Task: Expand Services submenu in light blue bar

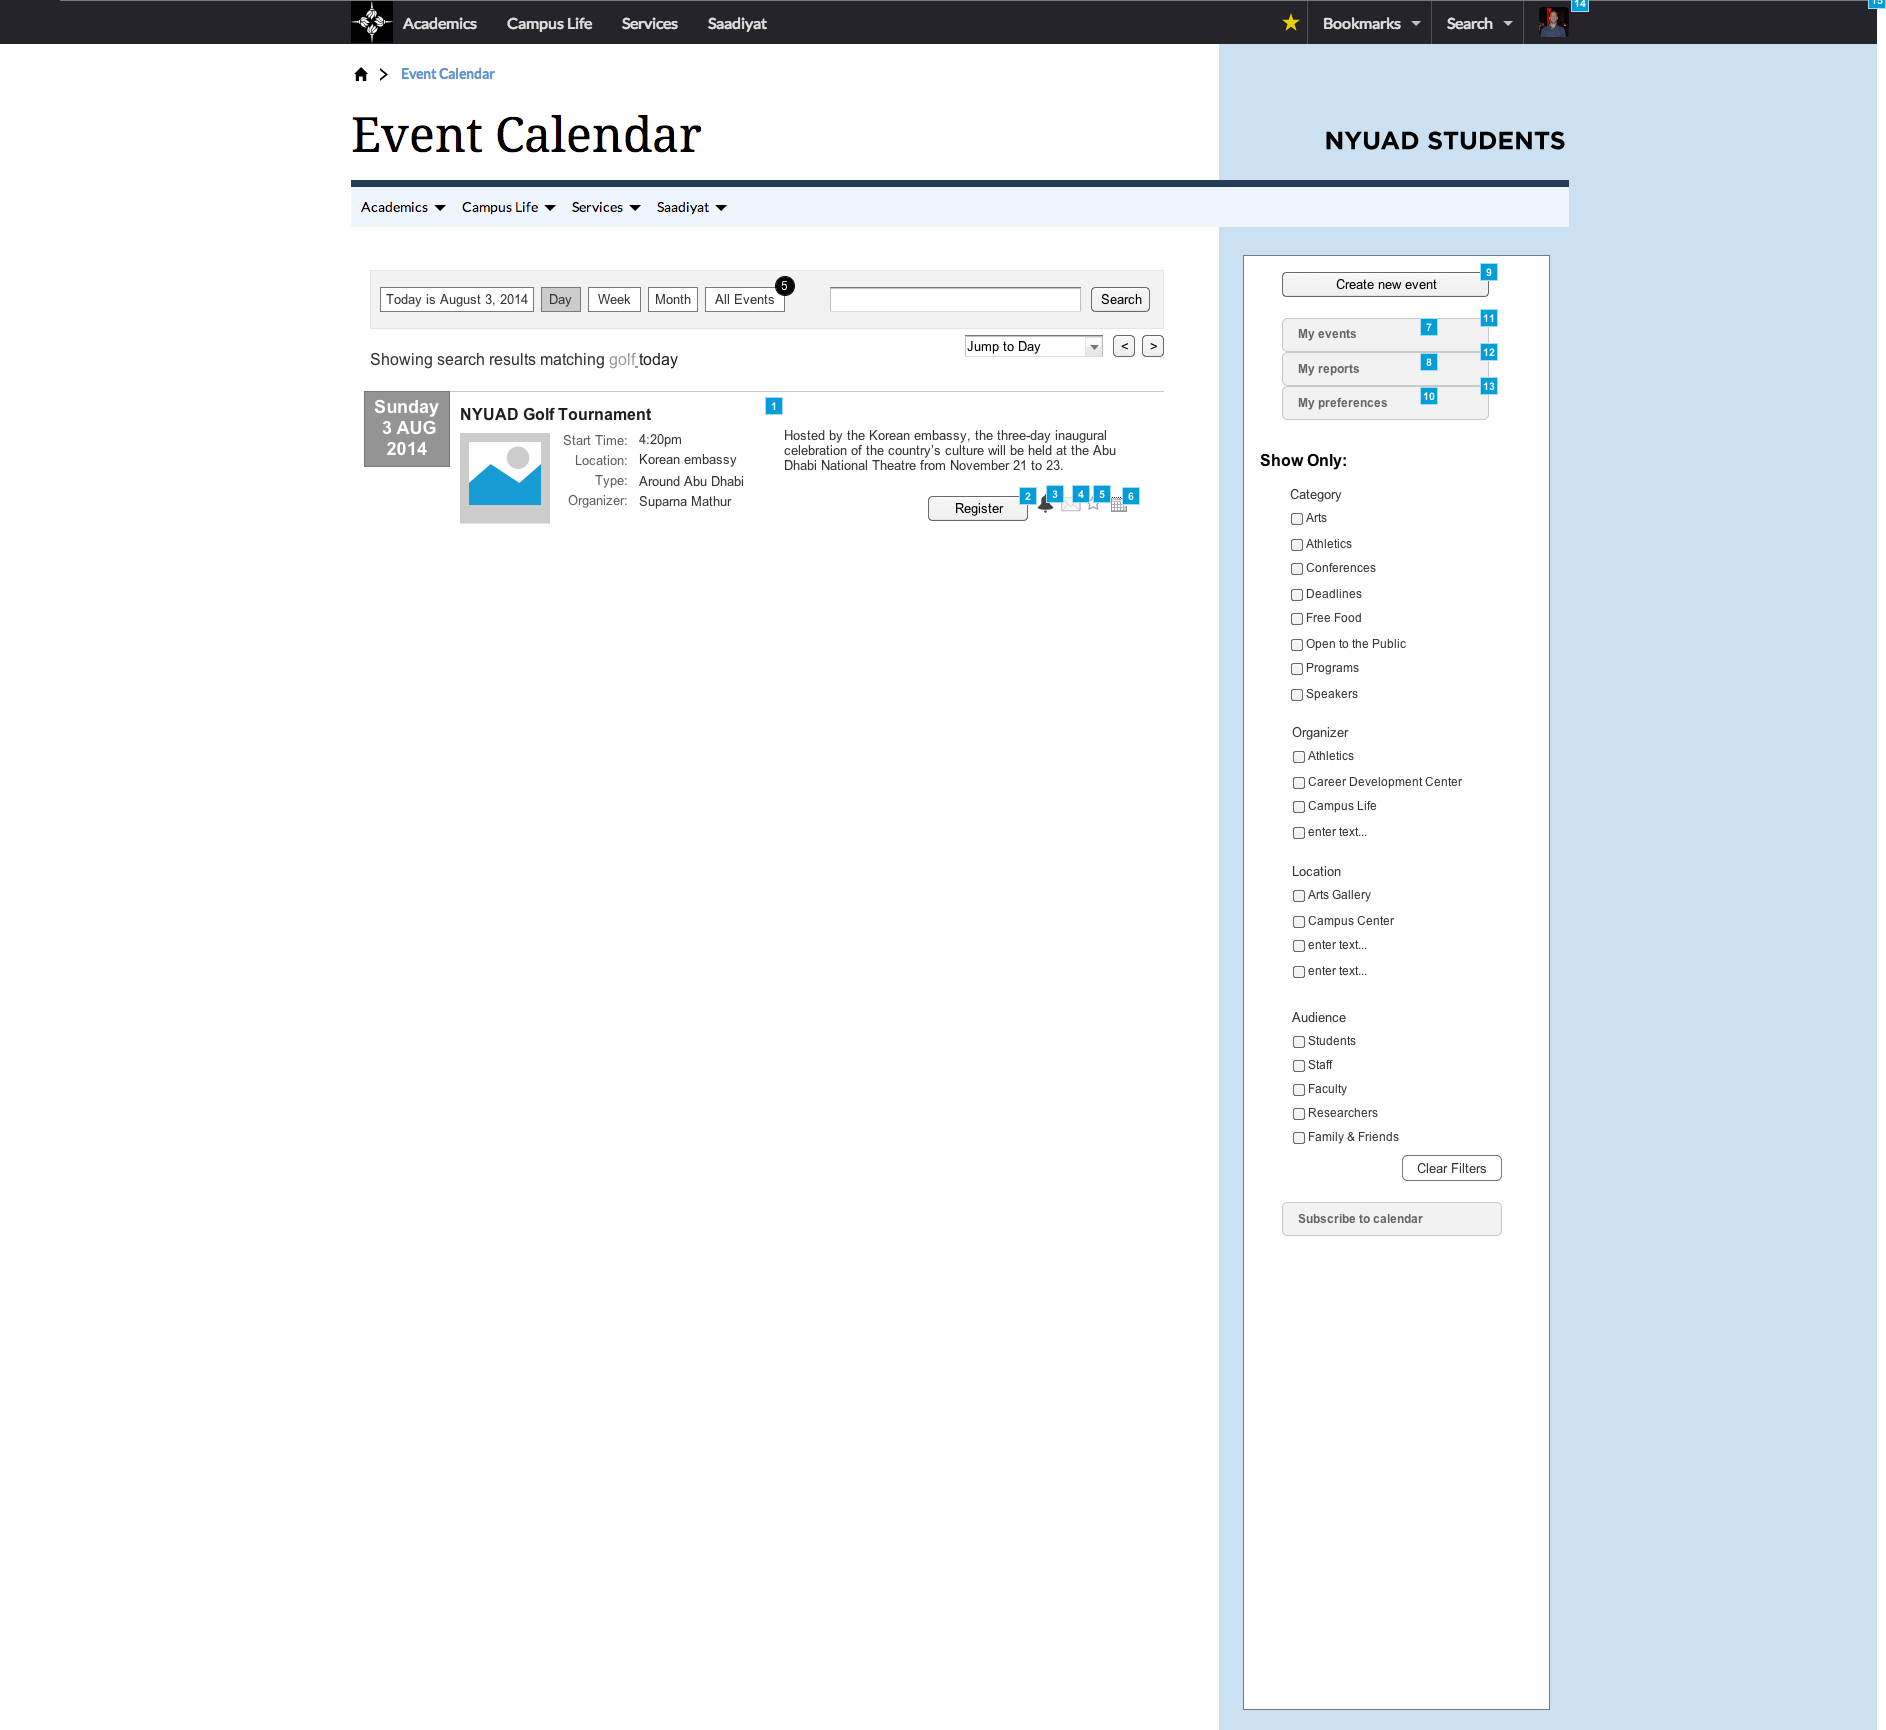Action: tap(606, 207)
